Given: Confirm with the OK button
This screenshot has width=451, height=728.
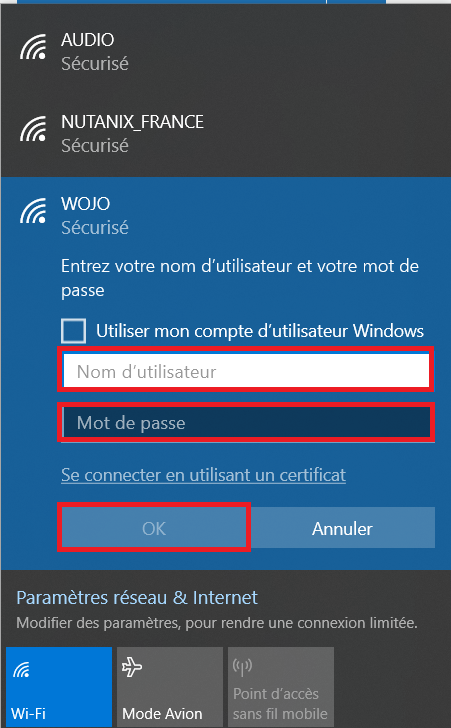Looking at the screenshot, I should (154, 528).
